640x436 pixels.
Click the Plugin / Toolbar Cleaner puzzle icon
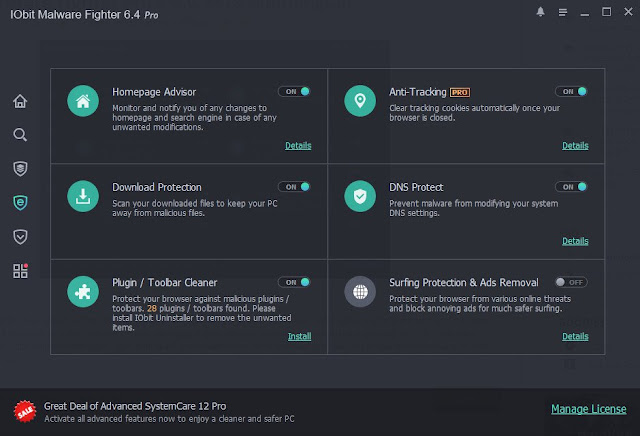click(82, 292)
